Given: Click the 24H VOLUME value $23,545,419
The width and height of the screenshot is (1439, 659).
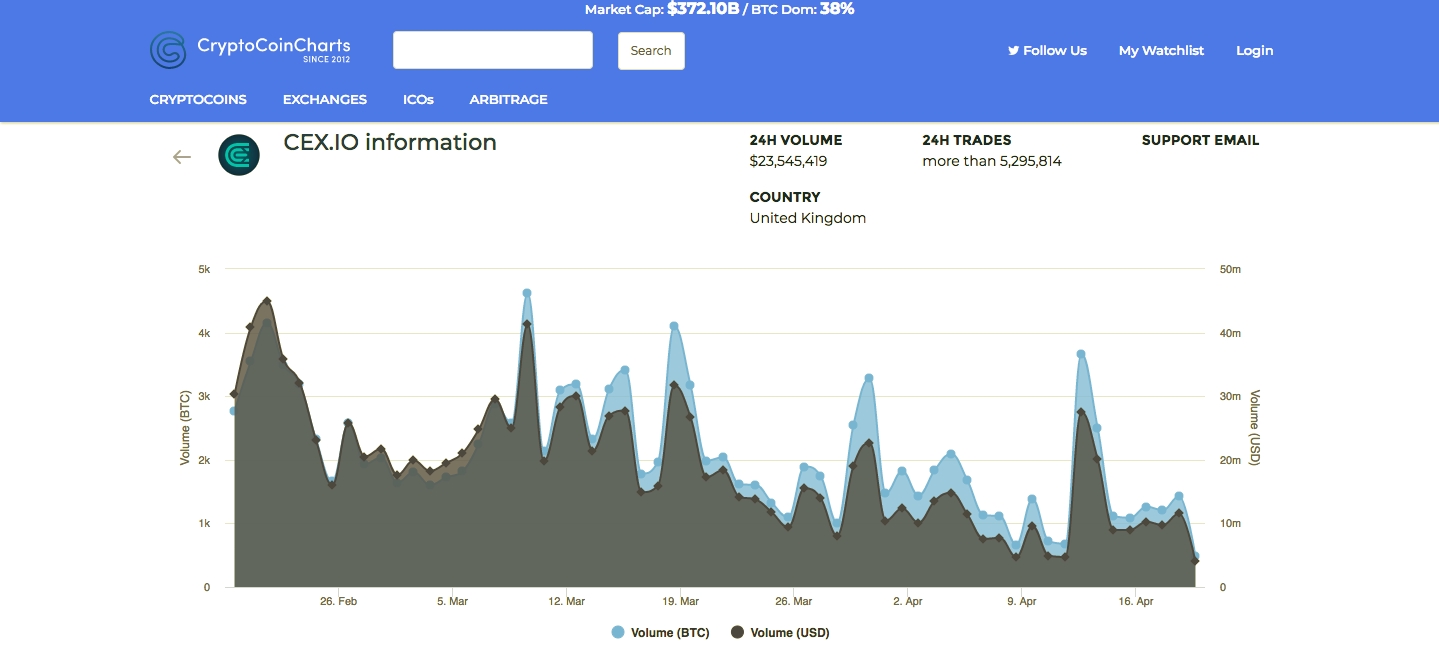Looking at the screenshot, I should (788, 161).
